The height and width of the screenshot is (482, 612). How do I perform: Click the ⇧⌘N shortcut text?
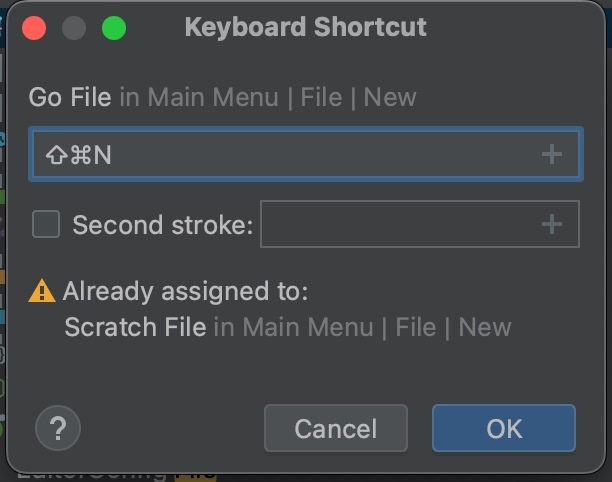pyautogui.click(x=79, y=155)
